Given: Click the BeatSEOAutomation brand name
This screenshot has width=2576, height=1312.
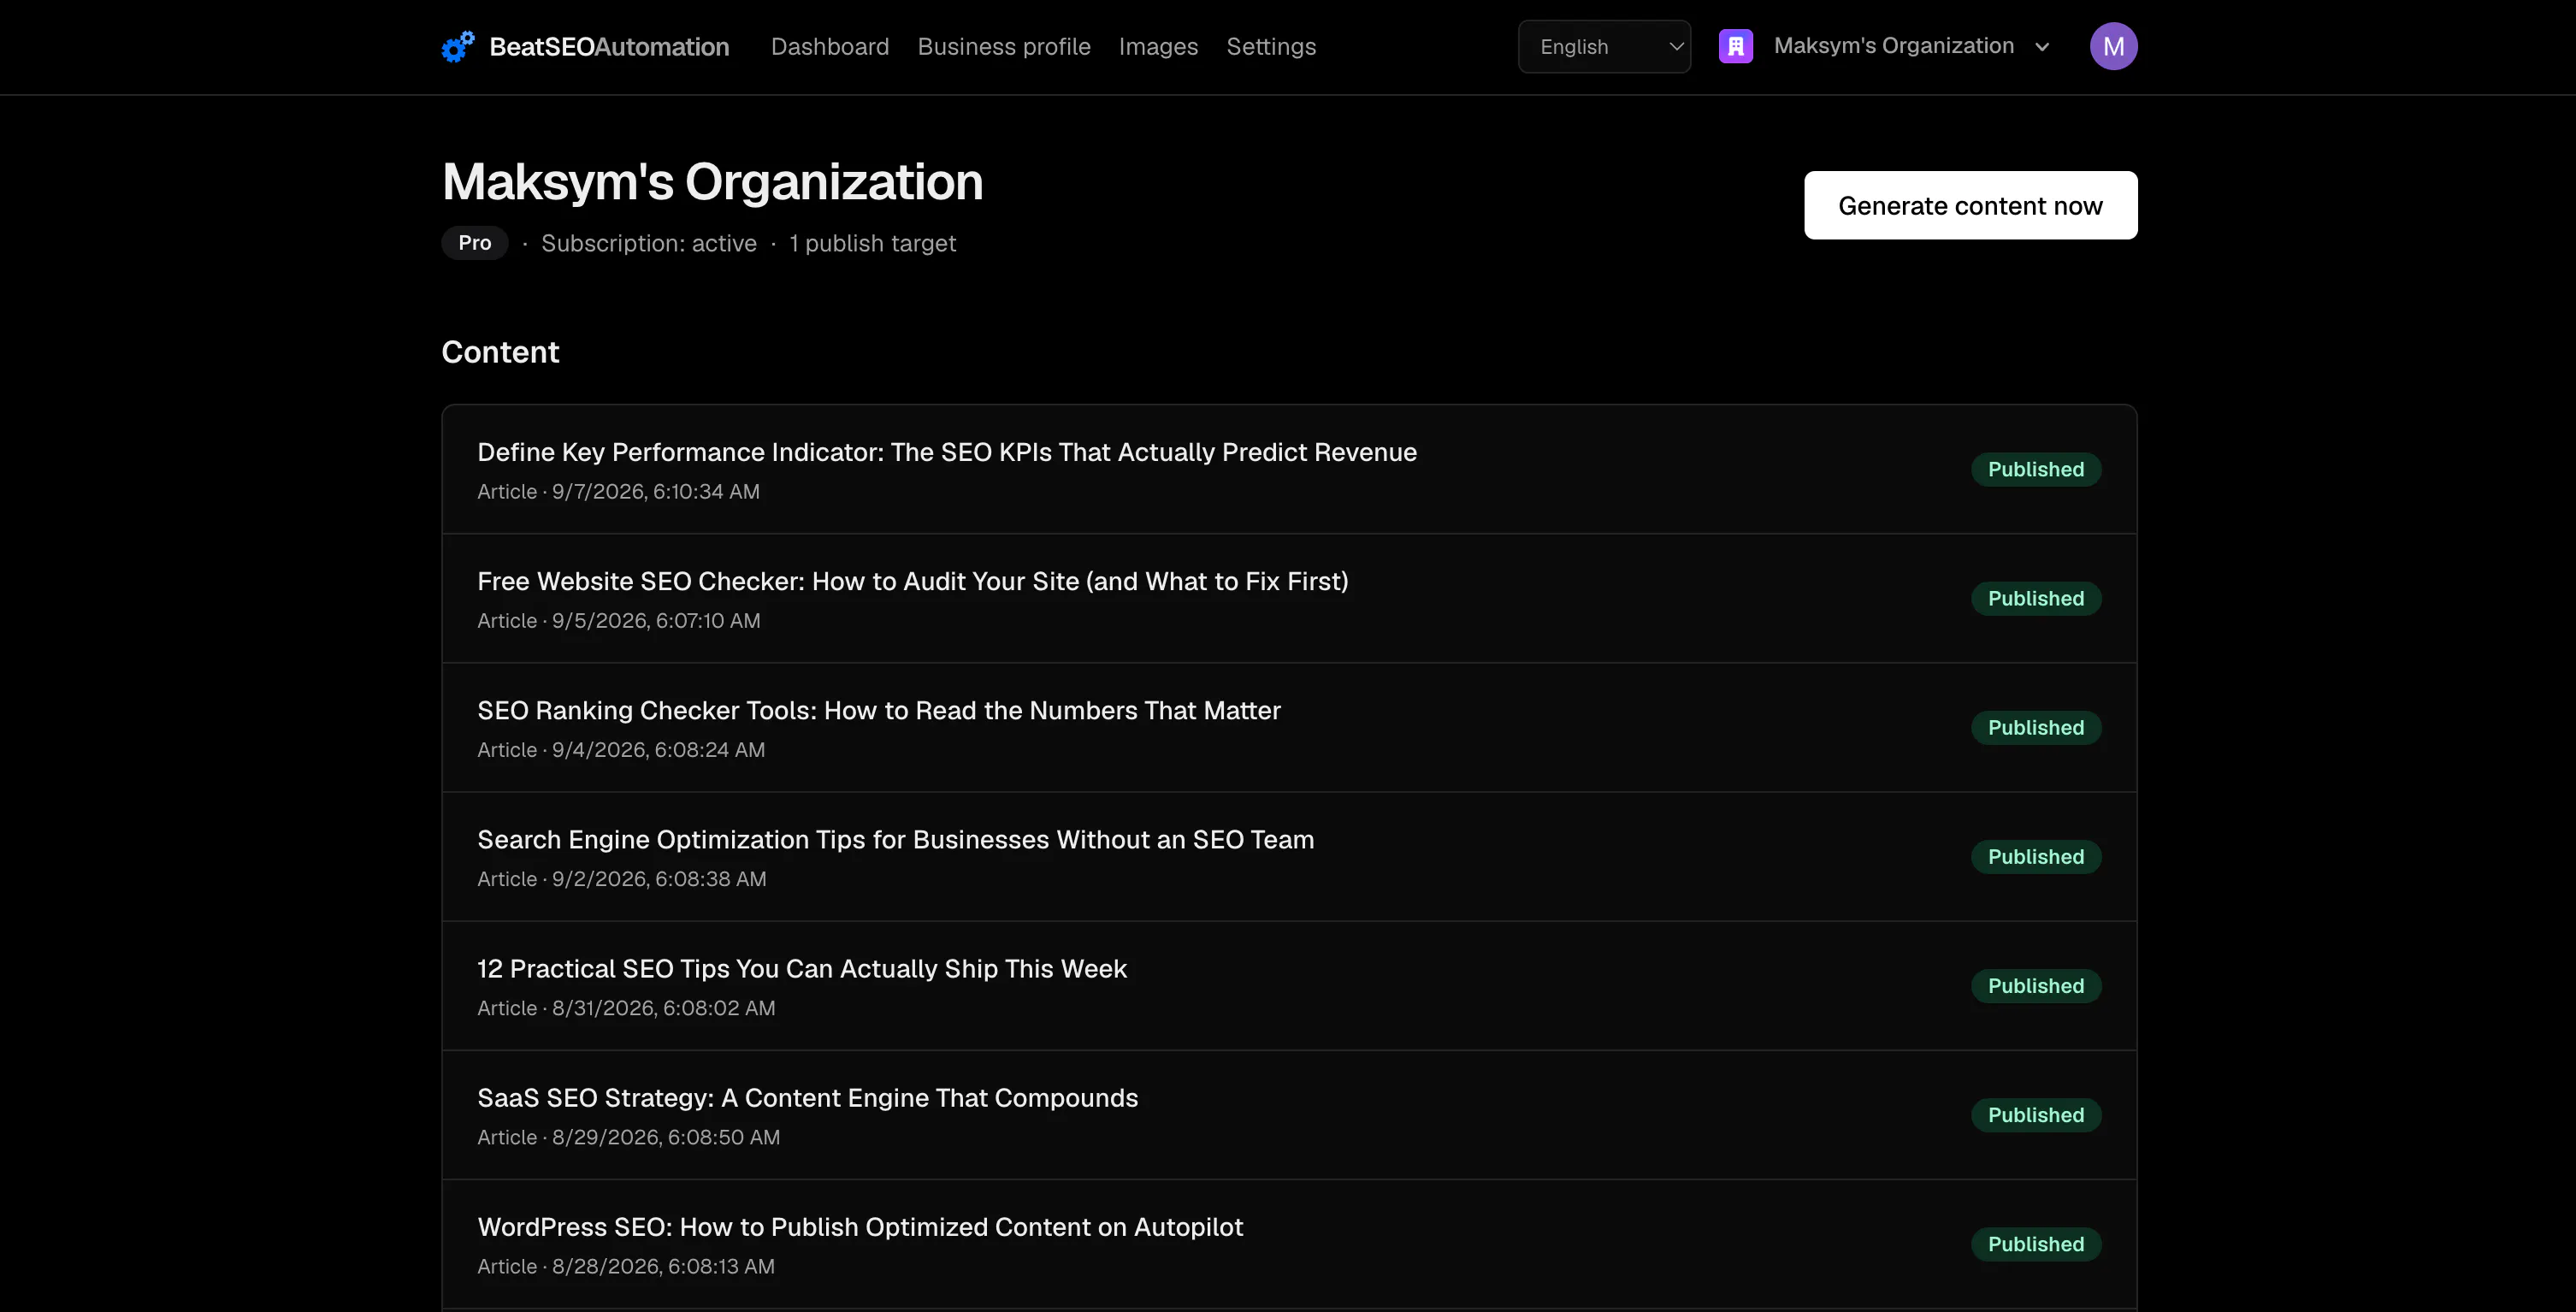Looking at the screenshot, I should pyautogui.click(x=608, y=46).
